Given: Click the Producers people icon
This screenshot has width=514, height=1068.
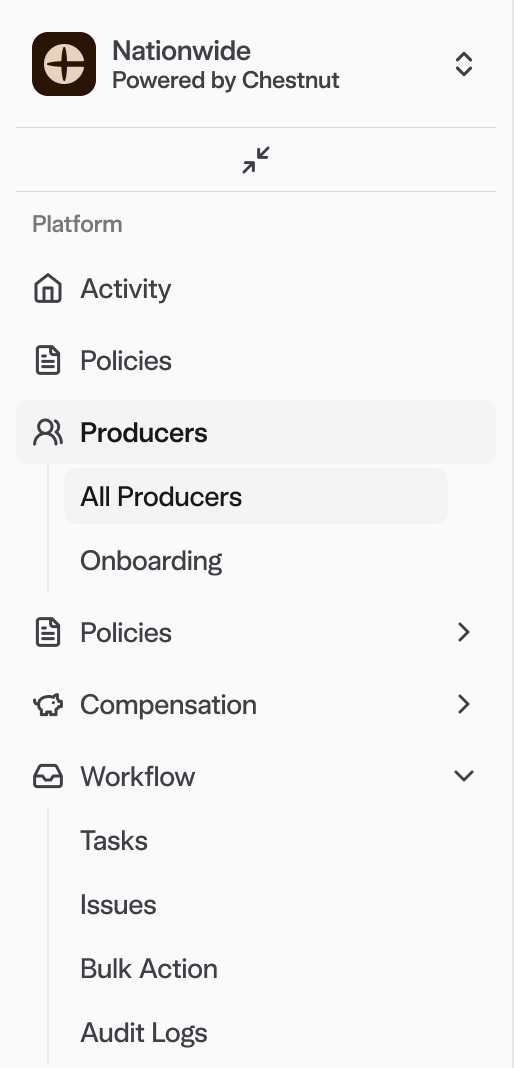Looking at the screenshot, I should tap(48, 433).
